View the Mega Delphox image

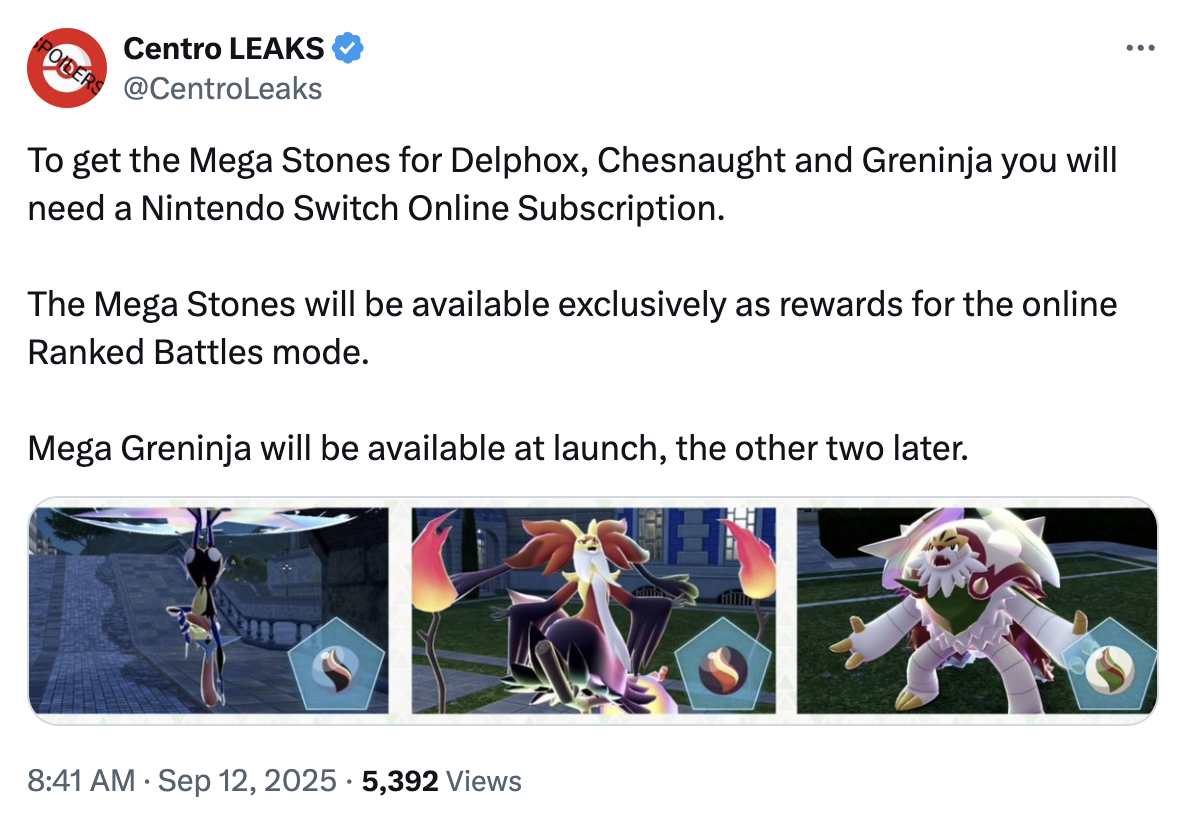coord(594,610)
